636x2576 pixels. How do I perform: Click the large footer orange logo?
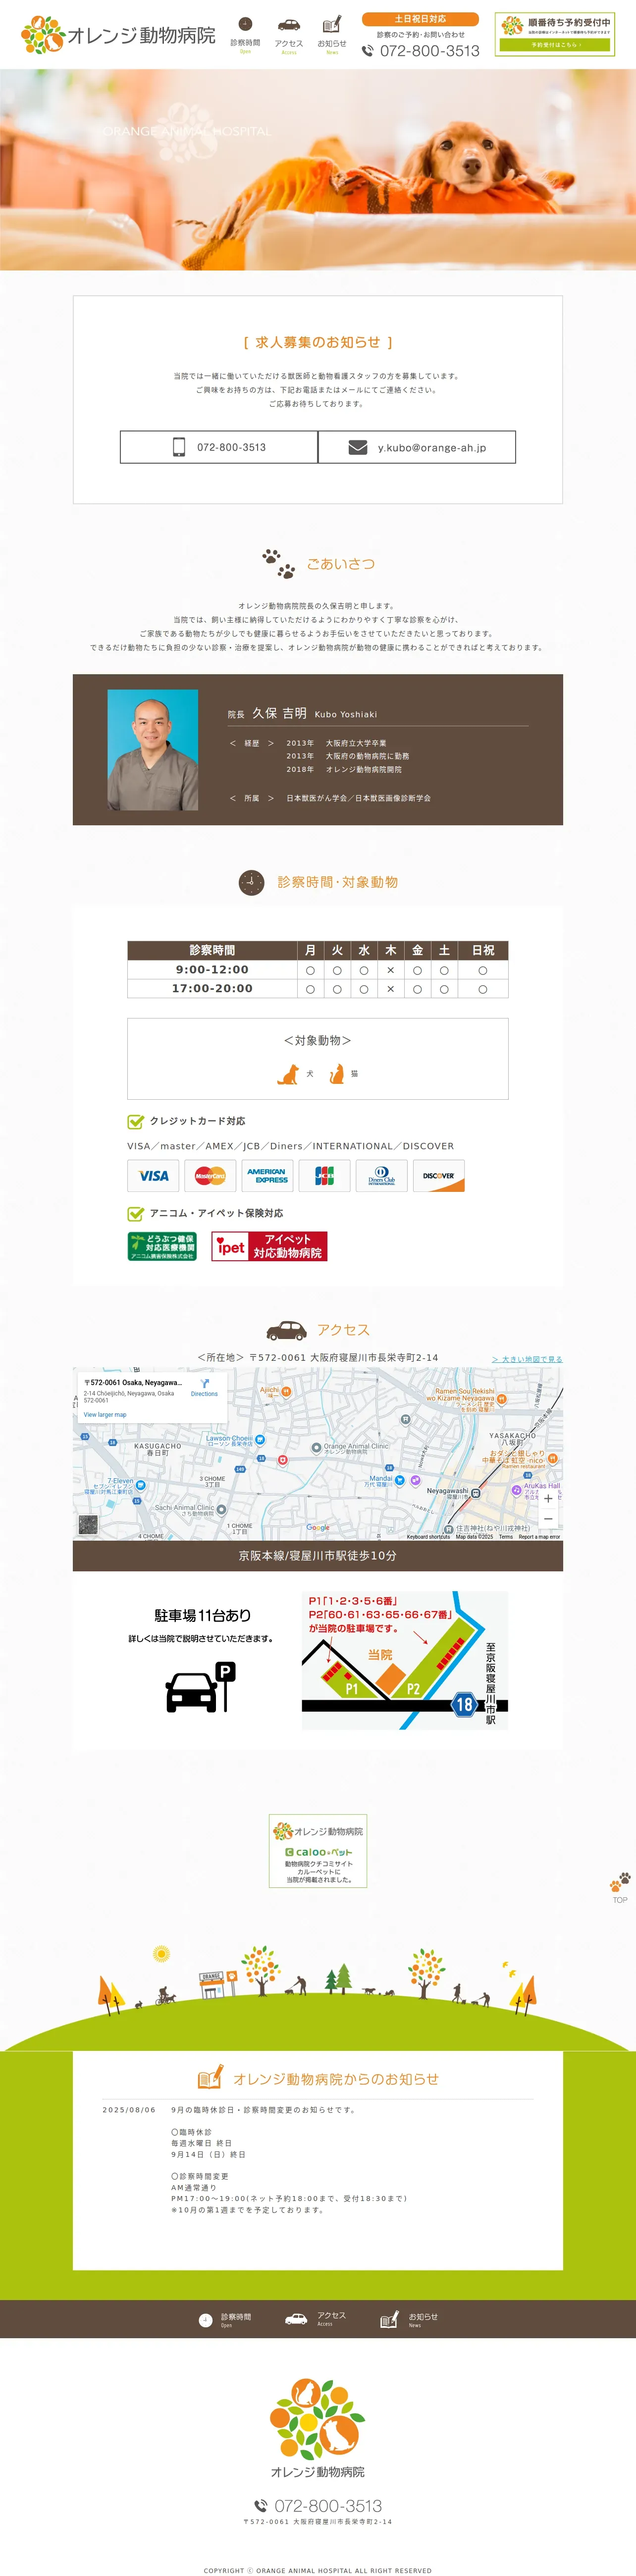click(x=318, y=2428)
